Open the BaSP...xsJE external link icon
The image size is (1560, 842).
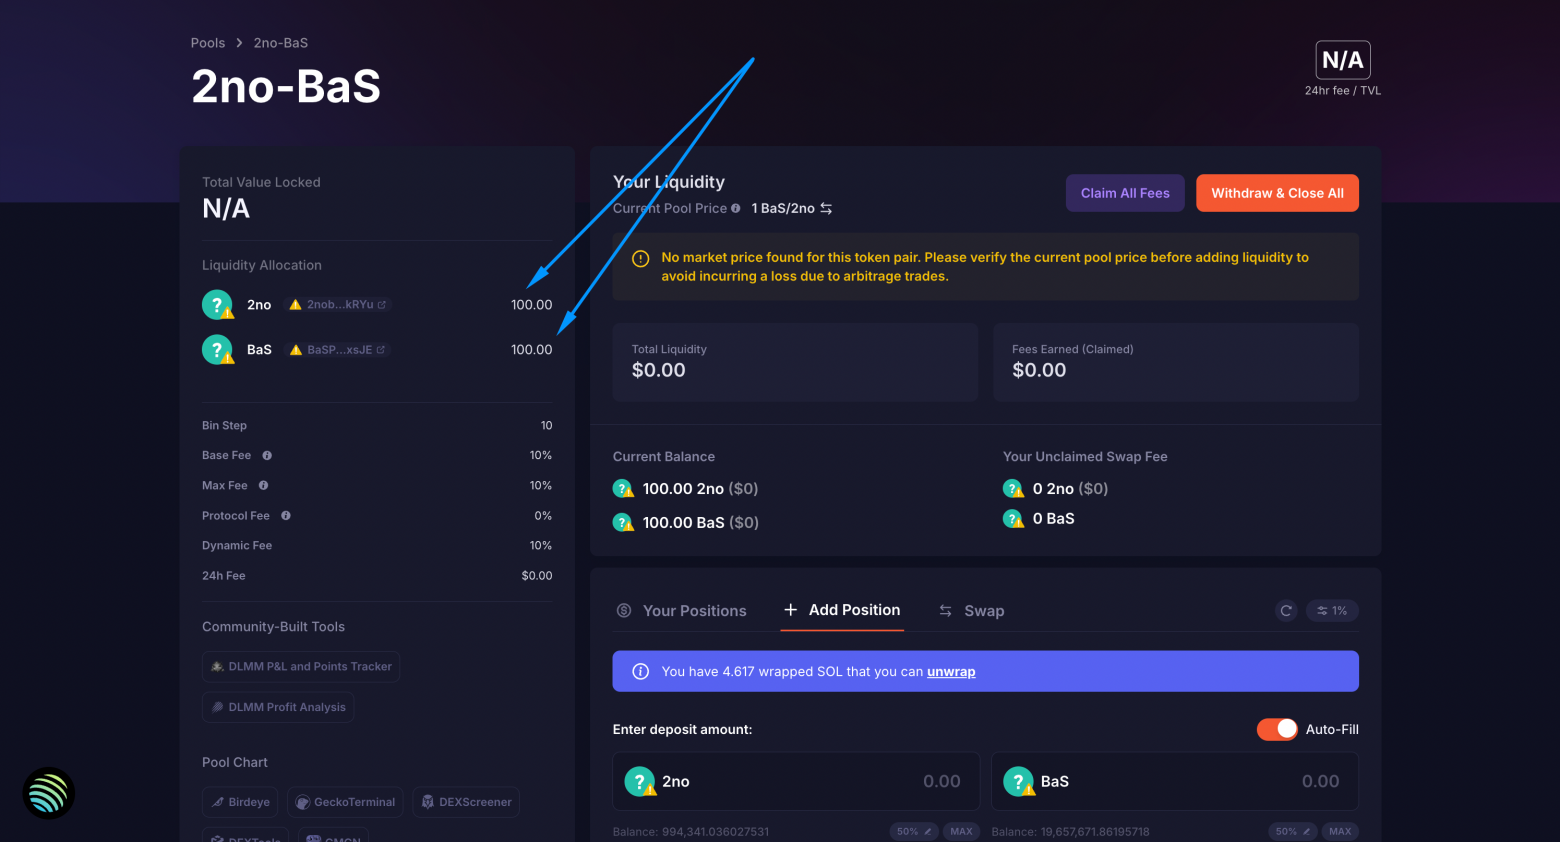point(380,349)
